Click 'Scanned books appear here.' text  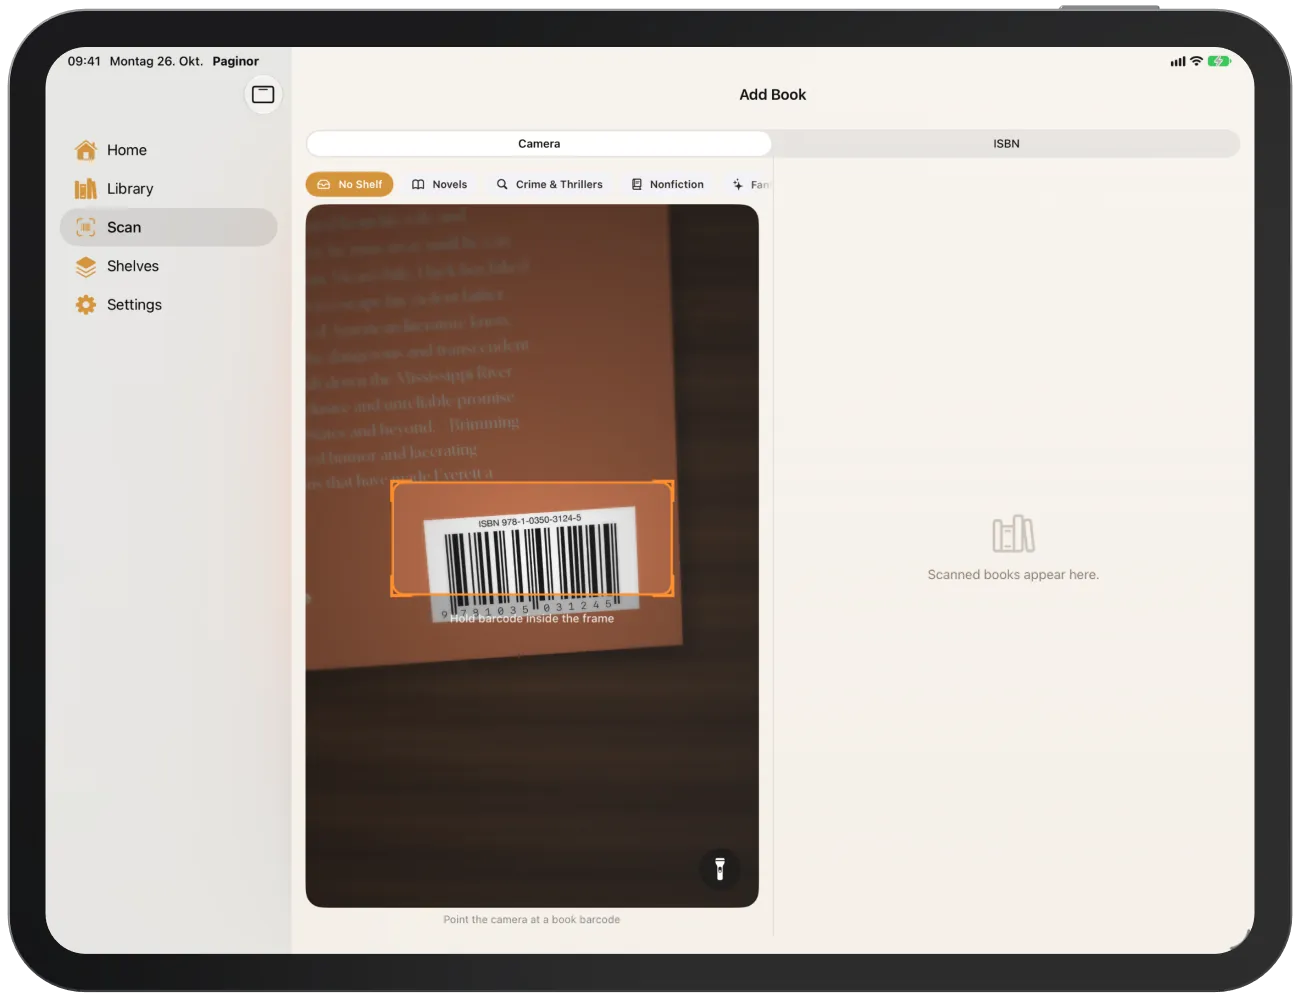[1013, 575]
